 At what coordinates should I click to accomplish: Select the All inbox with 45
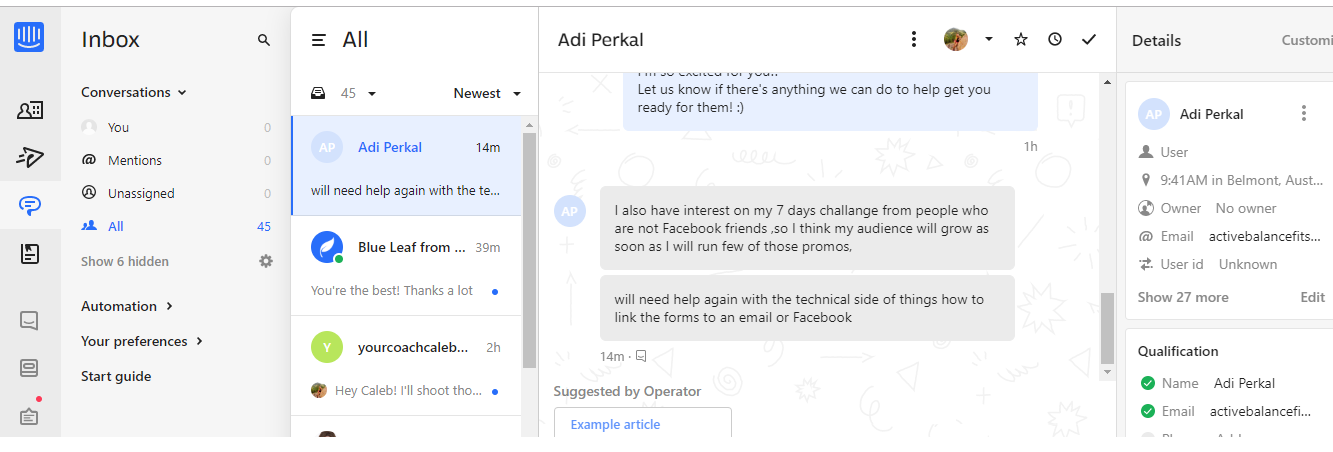176,226
